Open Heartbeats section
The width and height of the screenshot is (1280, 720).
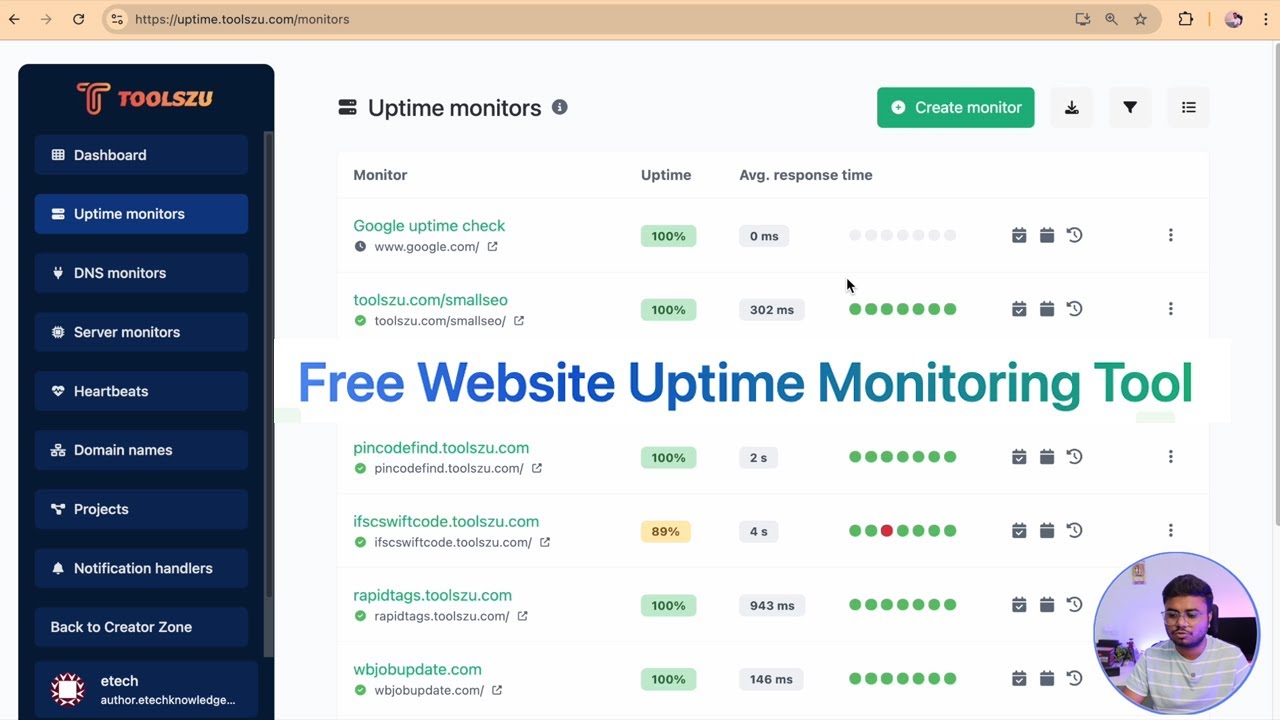click(141, 391)
